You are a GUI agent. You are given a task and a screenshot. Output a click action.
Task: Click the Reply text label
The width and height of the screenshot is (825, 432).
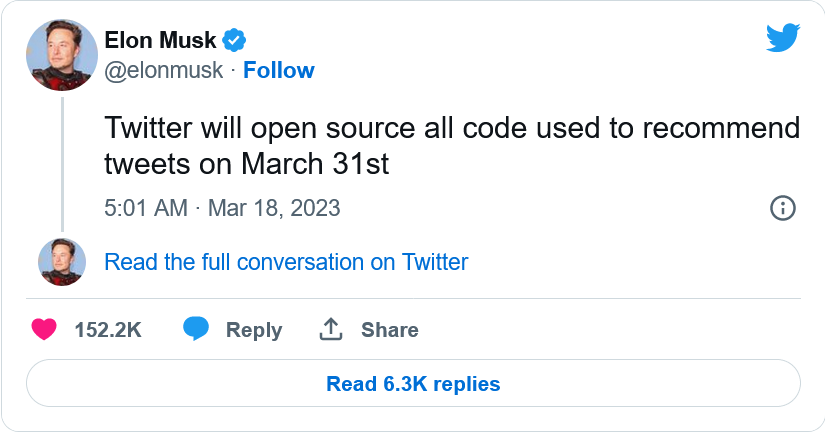point(253,330)
